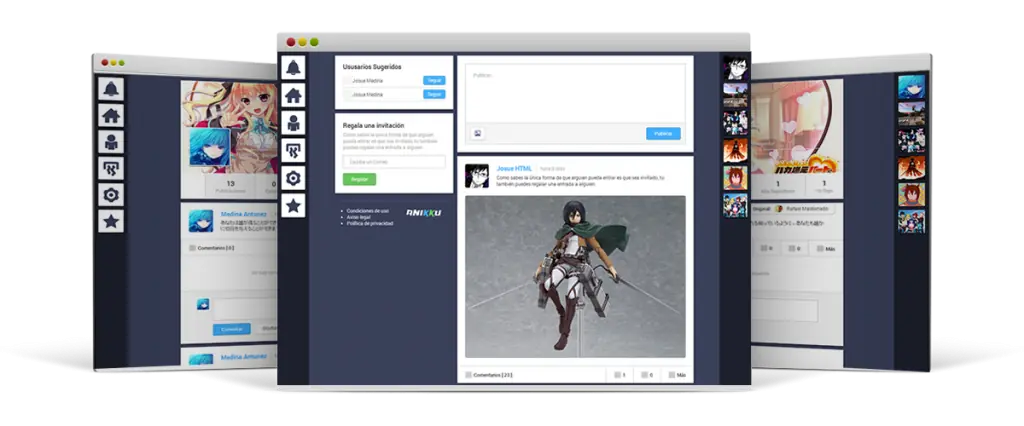Image resolution: width=1024 pixels, height=426 pixels.
Task: Open Más options in the right window post
Action: (x=825, y=248)
